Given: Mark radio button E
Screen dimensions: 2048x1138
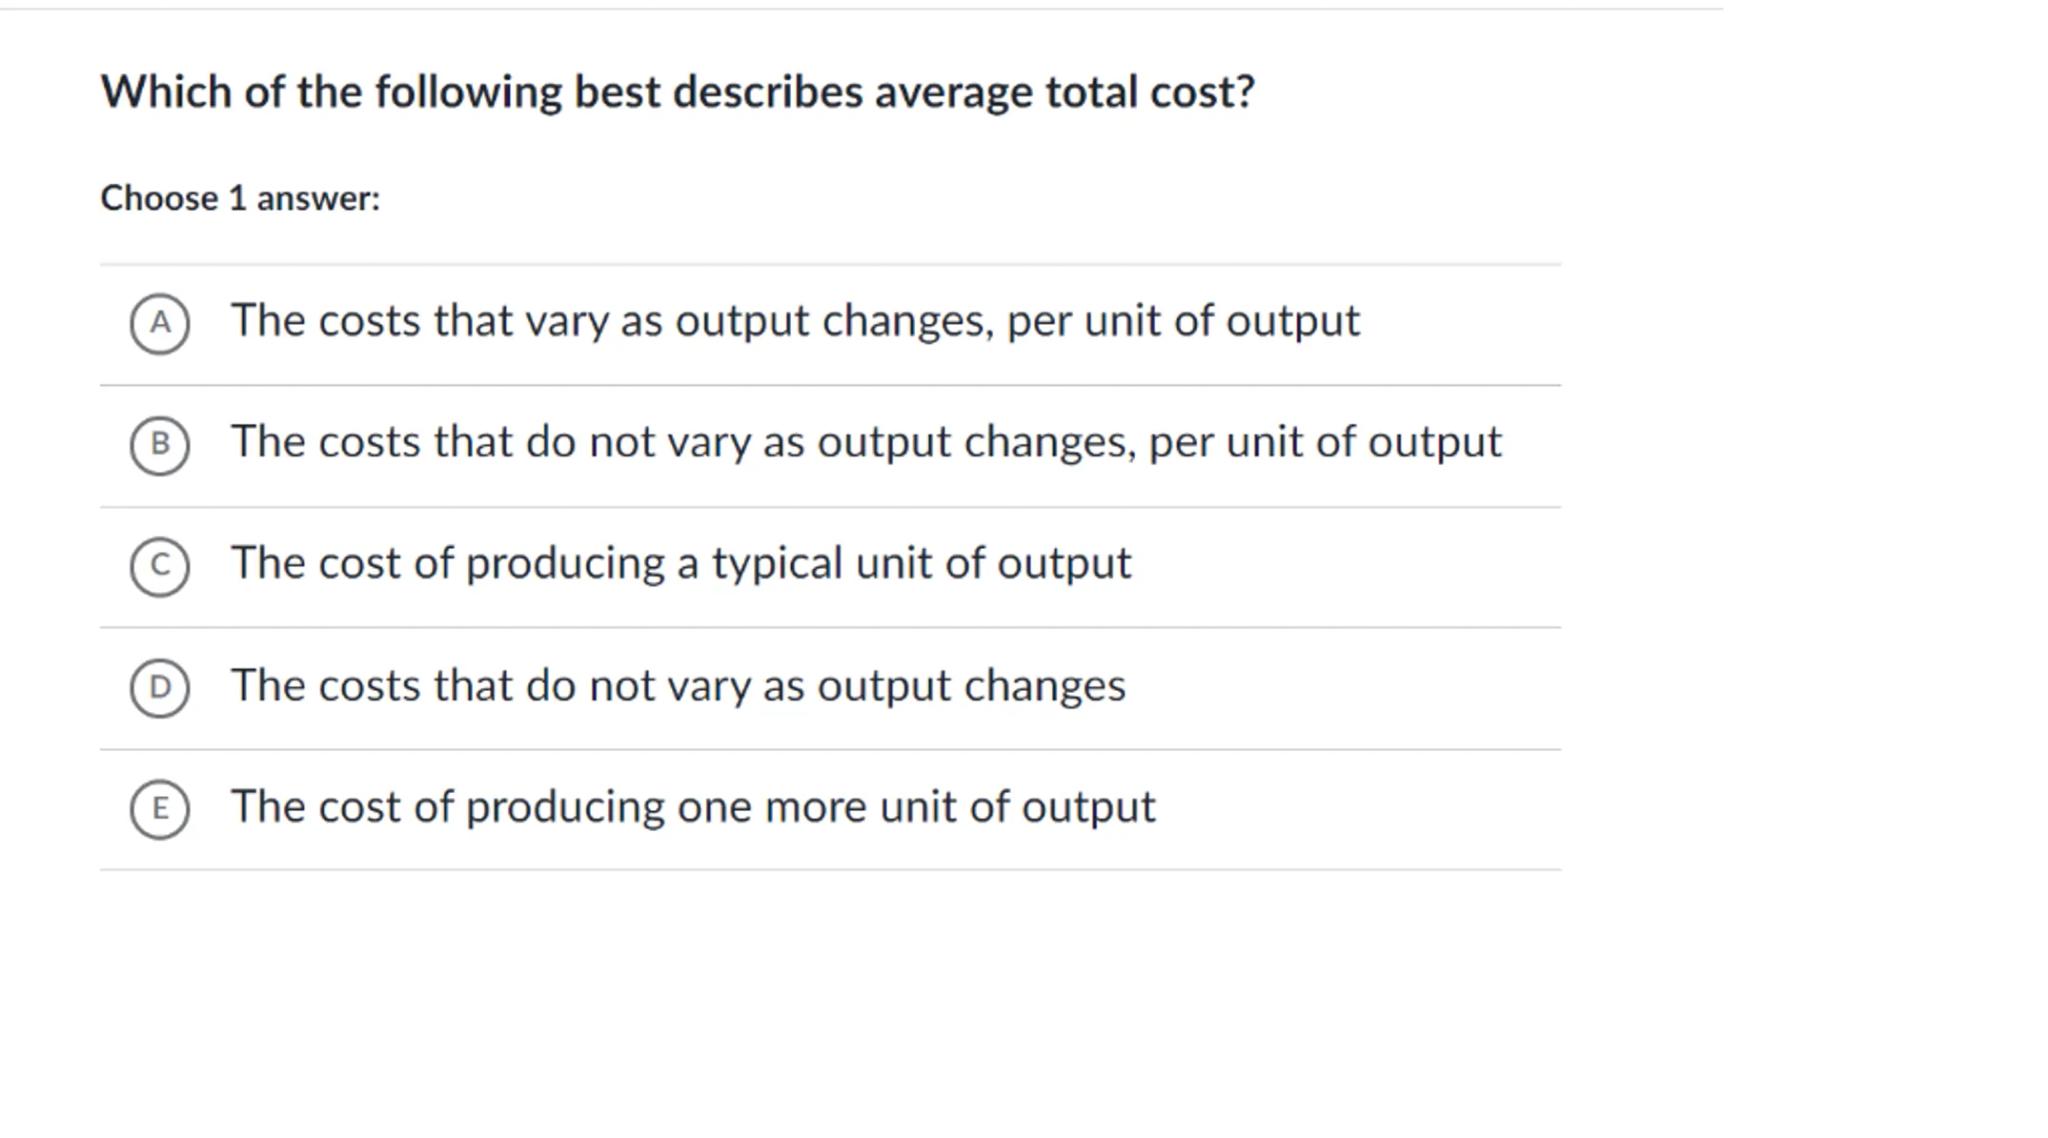Looking at the screenshot, I should [160, 809].
